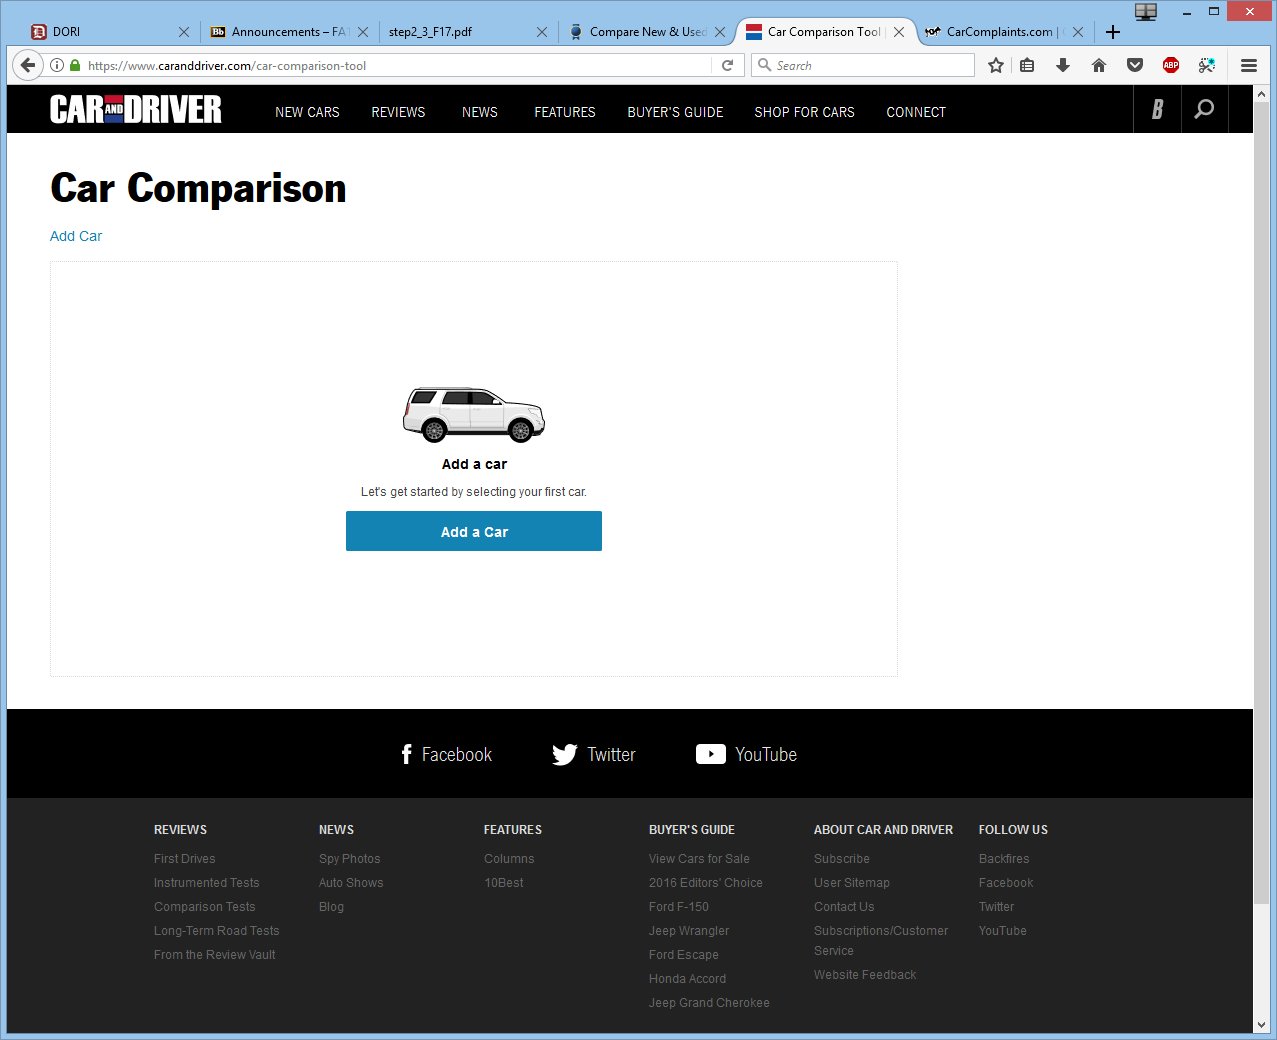Click the screenshot scissors extension icon
The image size is (1277, 1040).
1207,65
